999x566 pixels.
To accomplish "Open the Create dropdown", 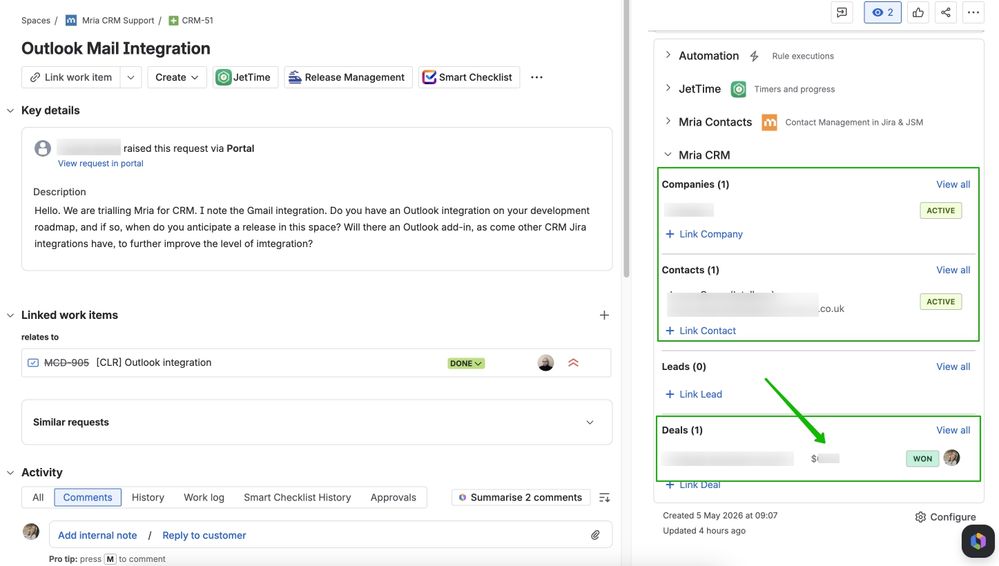I will click(x=176, y=77).
